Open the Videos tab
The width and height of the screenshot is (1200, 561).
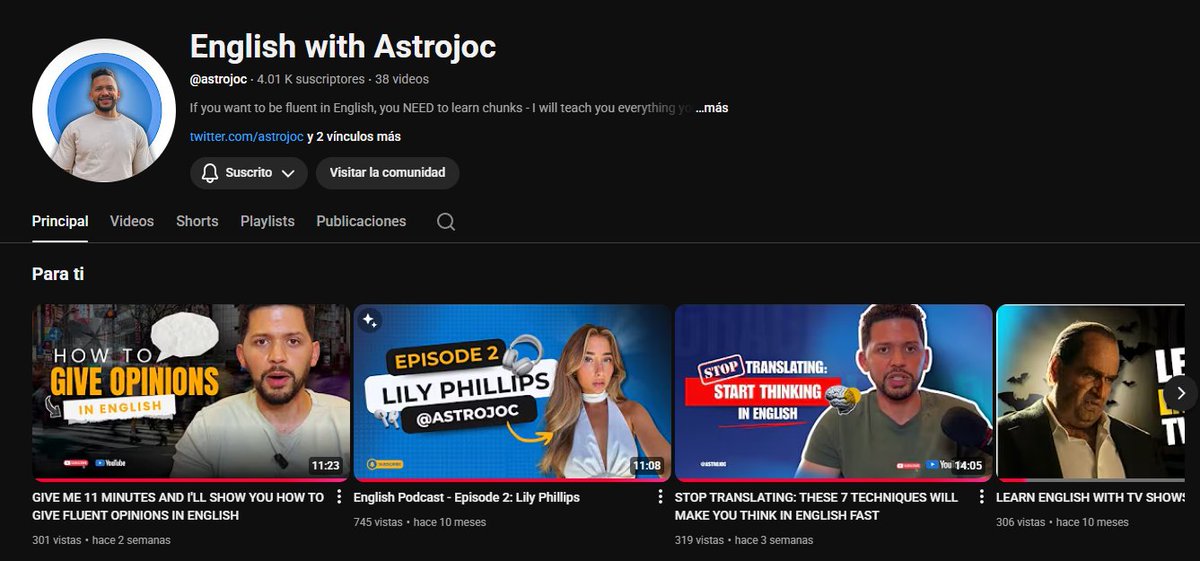coord(132,221)
